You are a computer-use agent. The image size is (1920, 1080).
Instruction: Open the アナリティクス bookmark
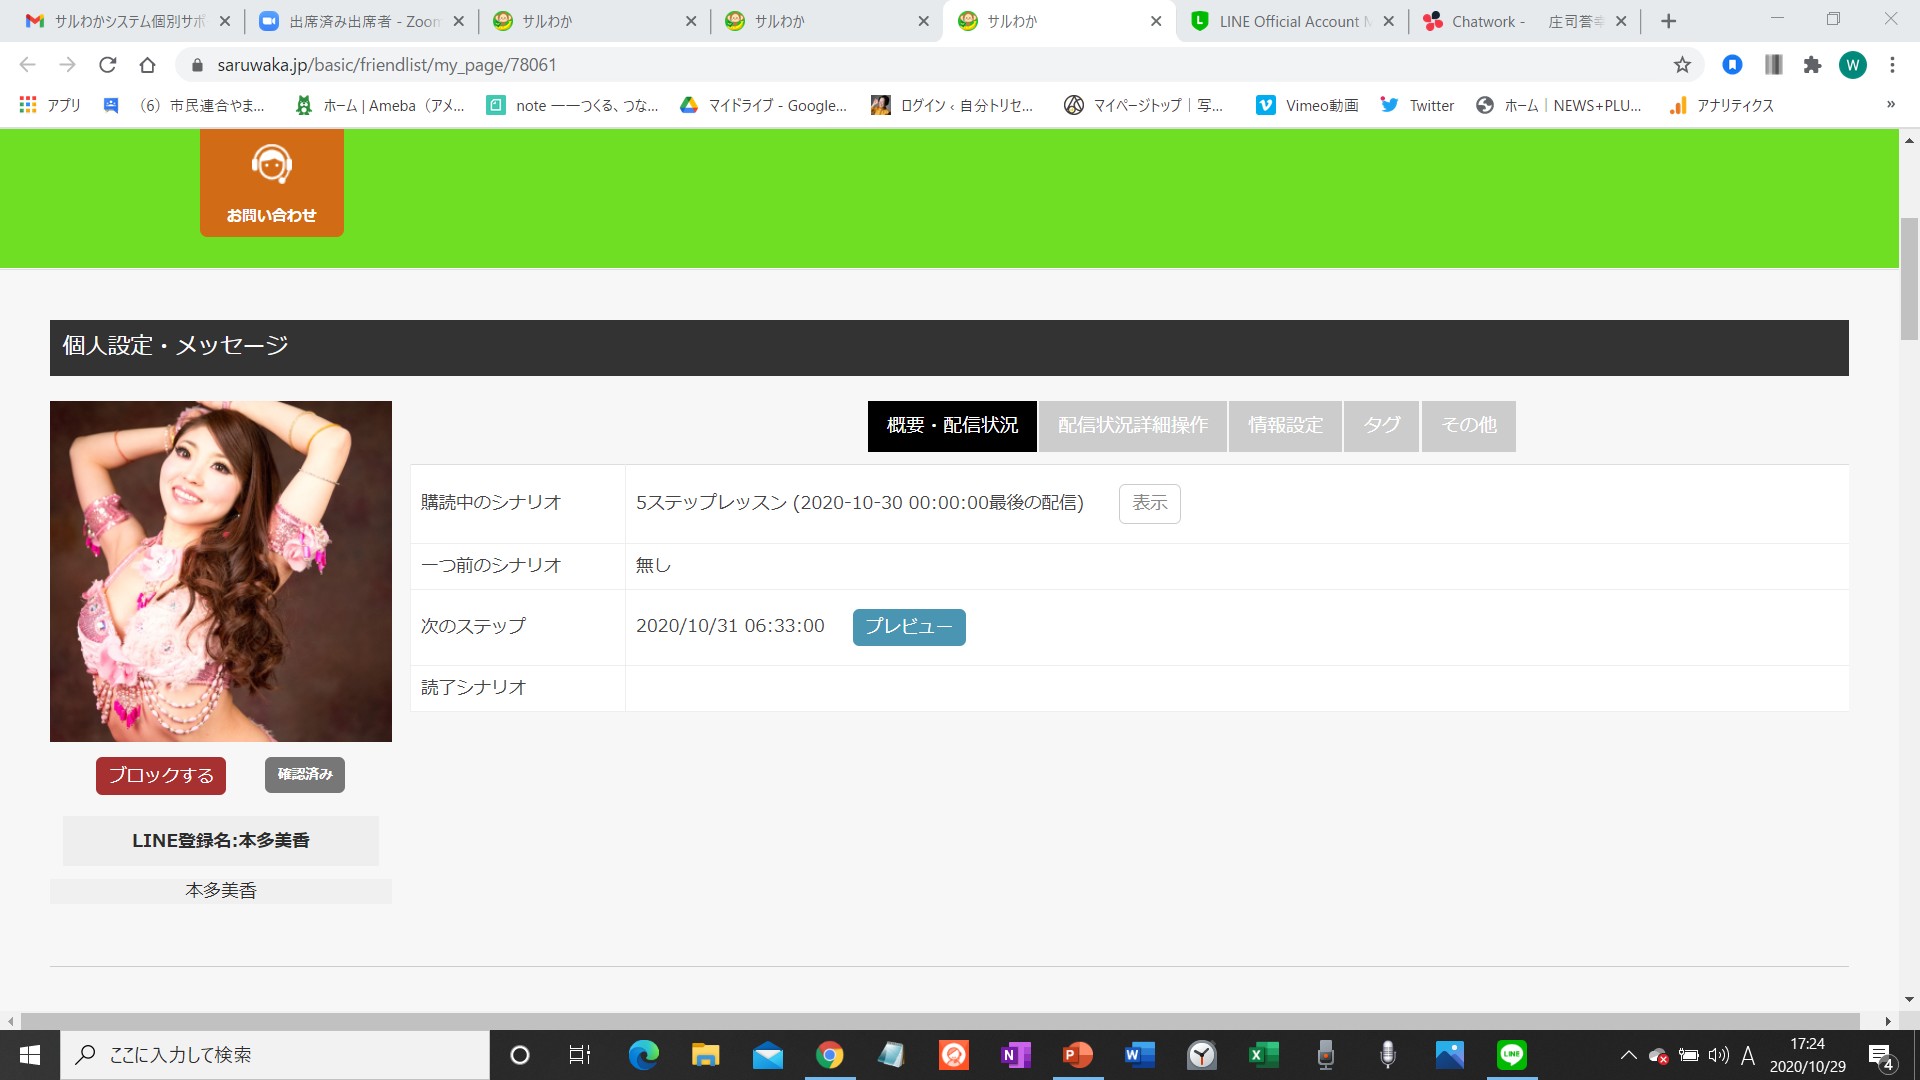[x=1721, y=105]
